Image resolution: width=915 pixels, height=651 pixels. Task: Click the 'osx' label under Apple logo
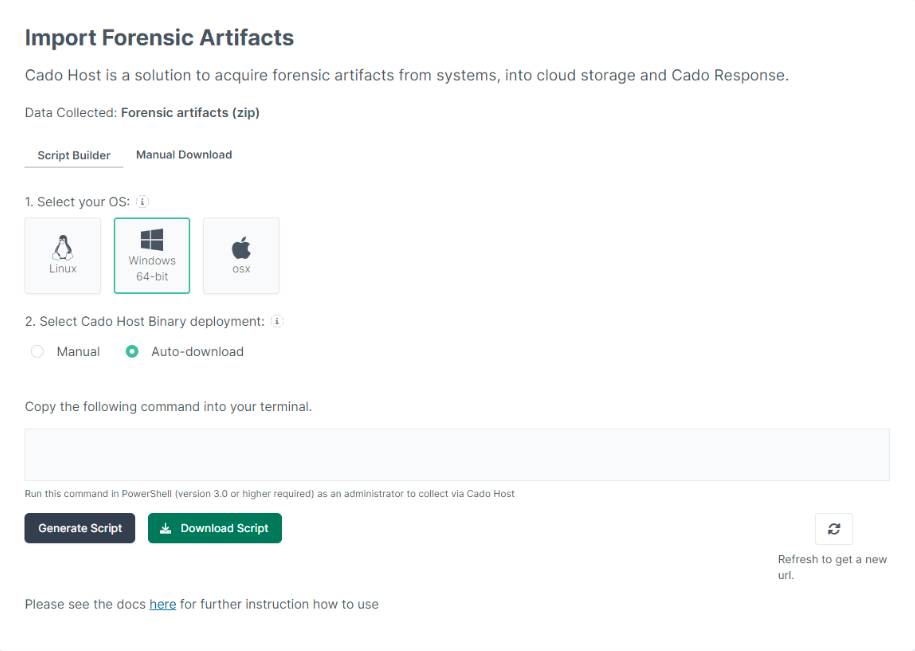click(x=241, y=269)
